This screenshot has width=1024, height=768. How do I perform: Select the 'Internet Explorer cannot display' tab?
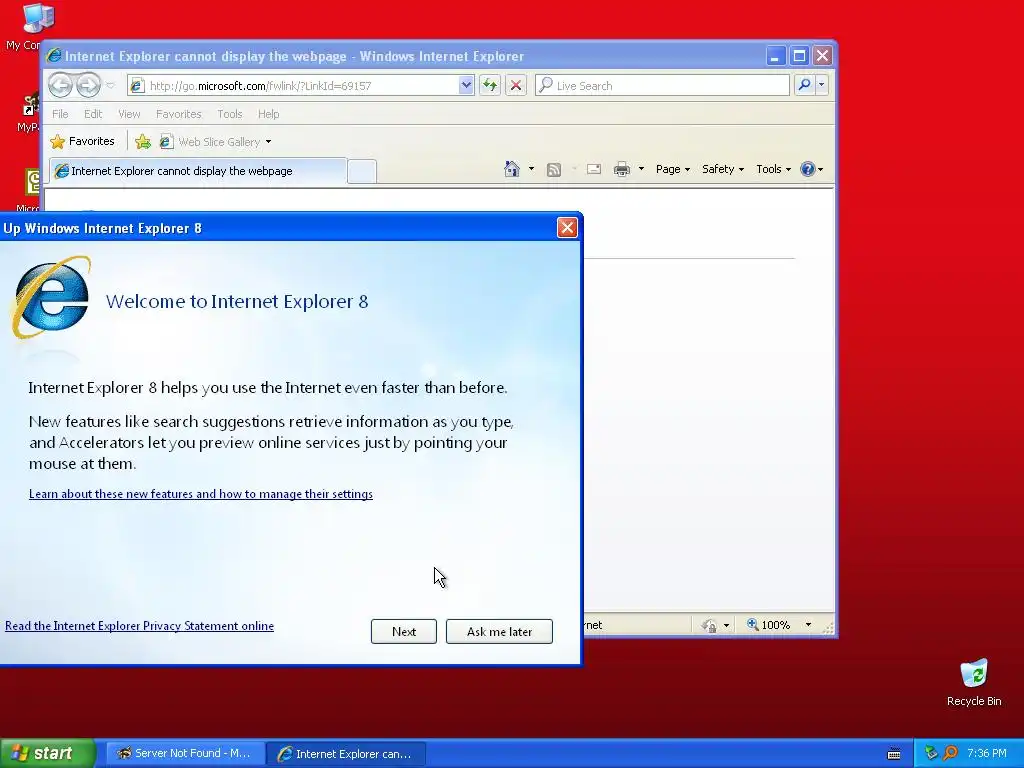pyautogui.click(x=199, y=171)
